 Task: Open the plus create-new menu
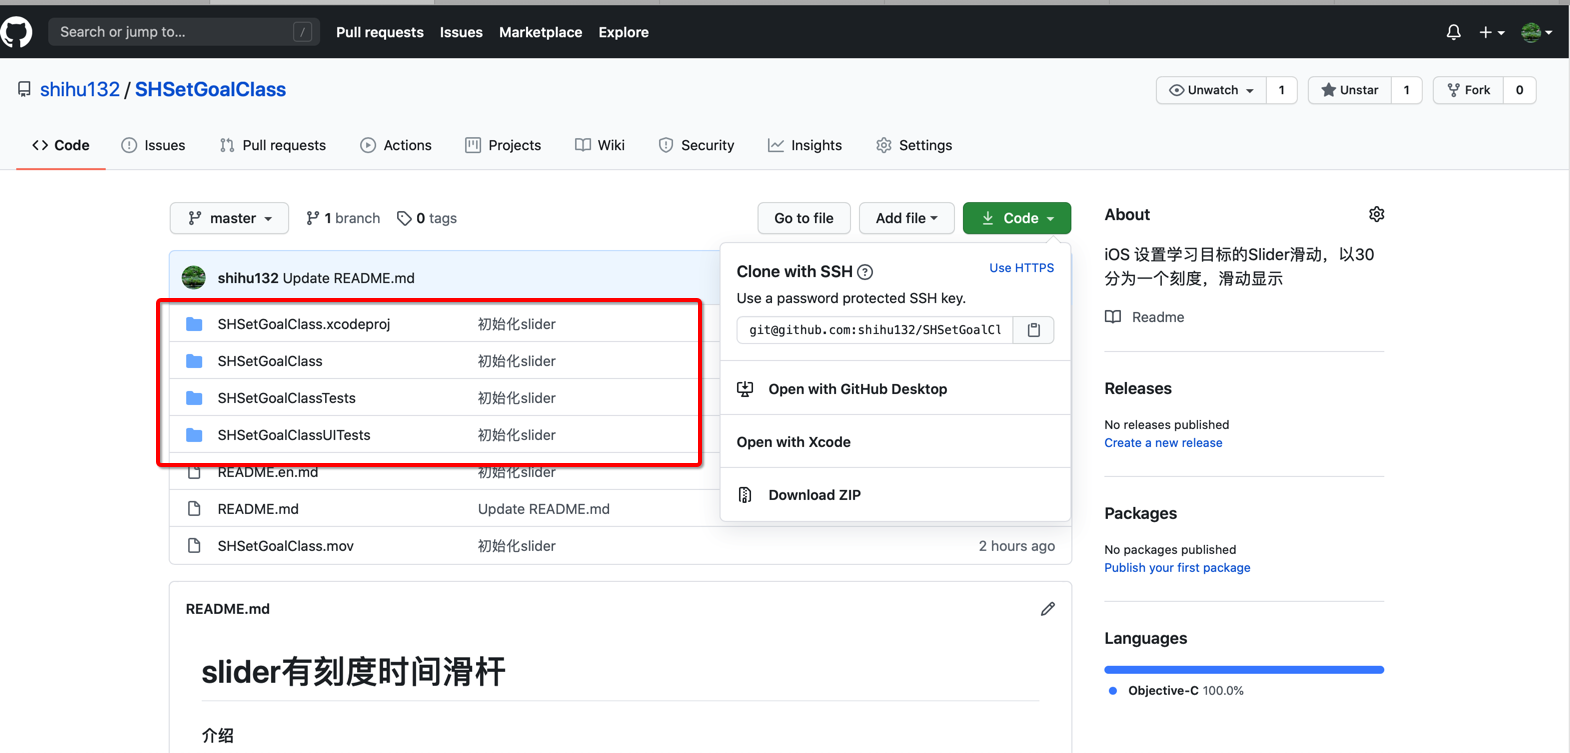[x=1492, y=32]
